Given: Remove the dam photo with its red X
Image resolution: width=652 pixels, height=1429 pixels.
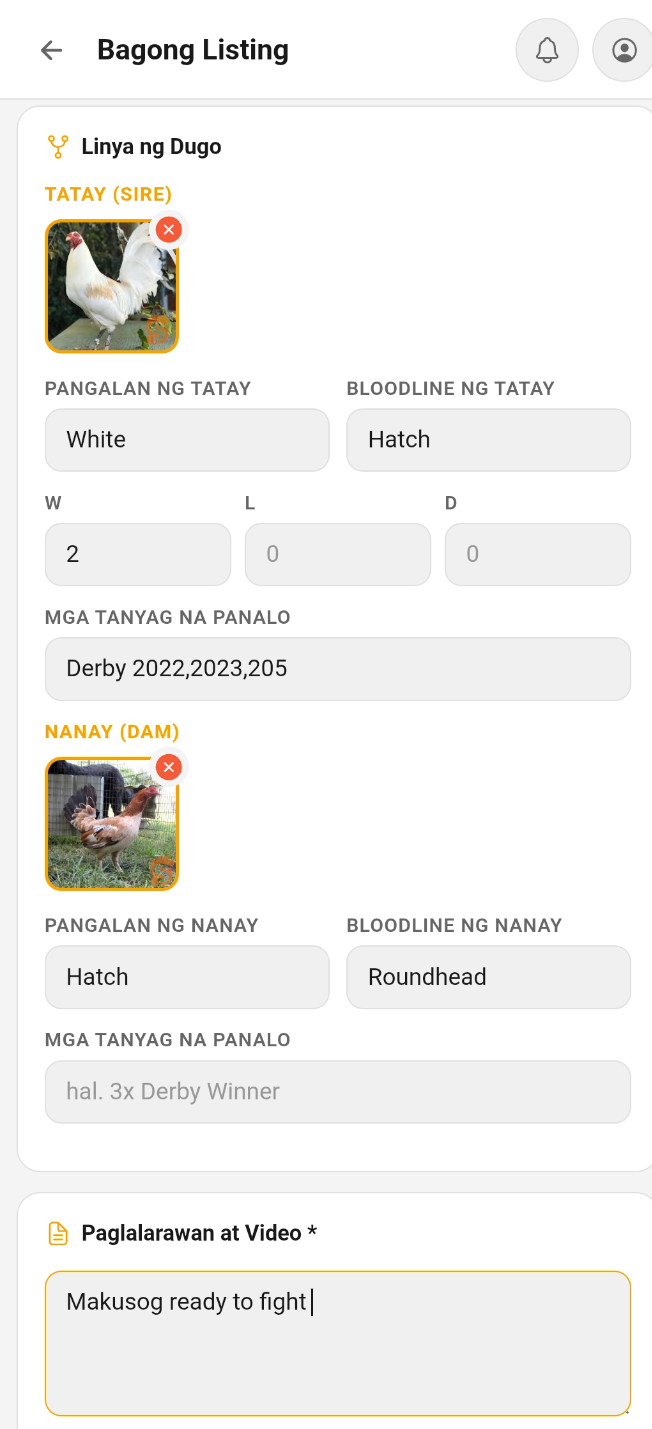Looking at the screenshot, I should pos(169,767).
